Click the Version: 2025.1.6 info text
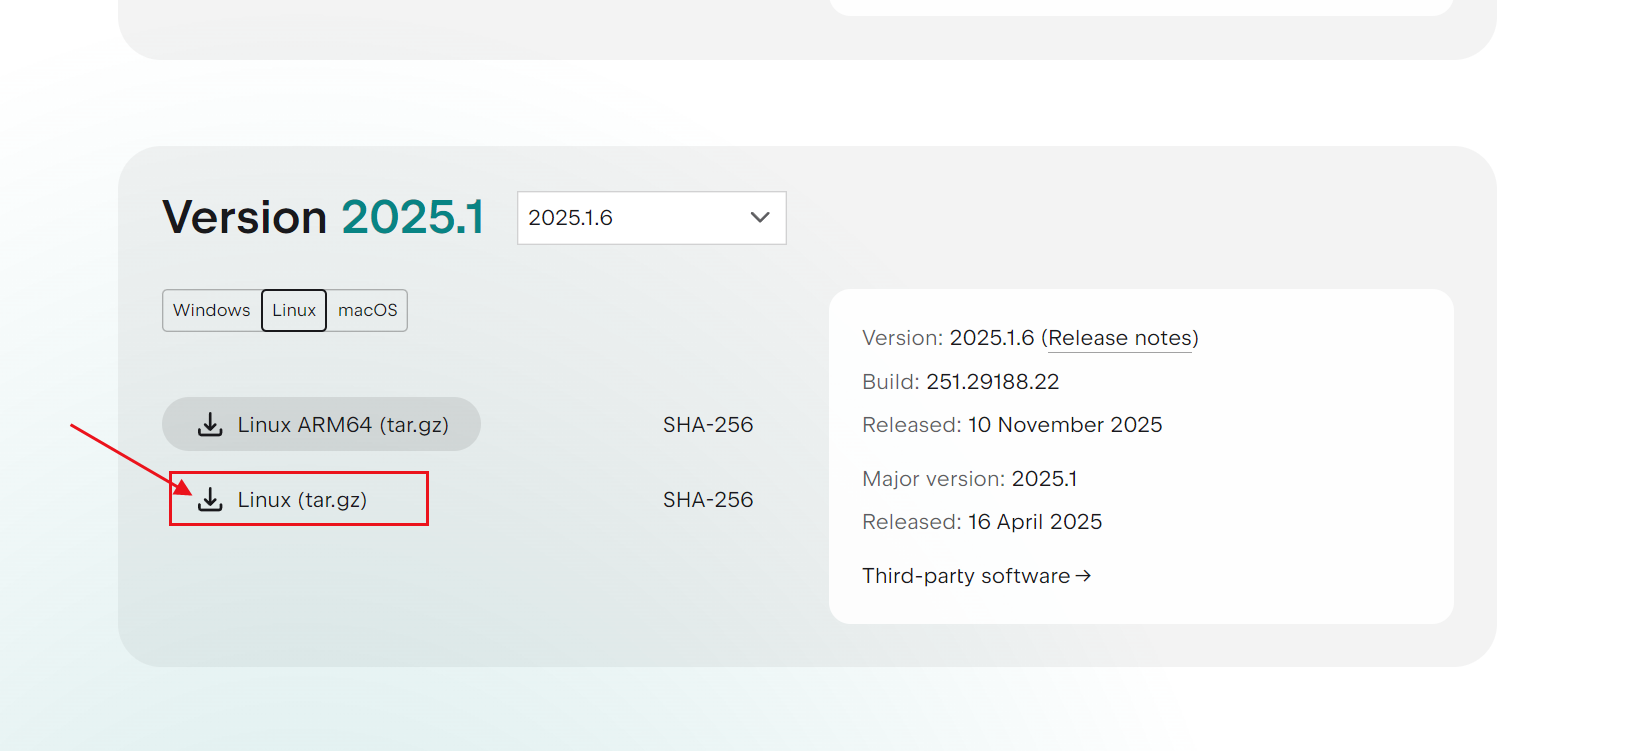1625x751 pixels. pos(948,338)
